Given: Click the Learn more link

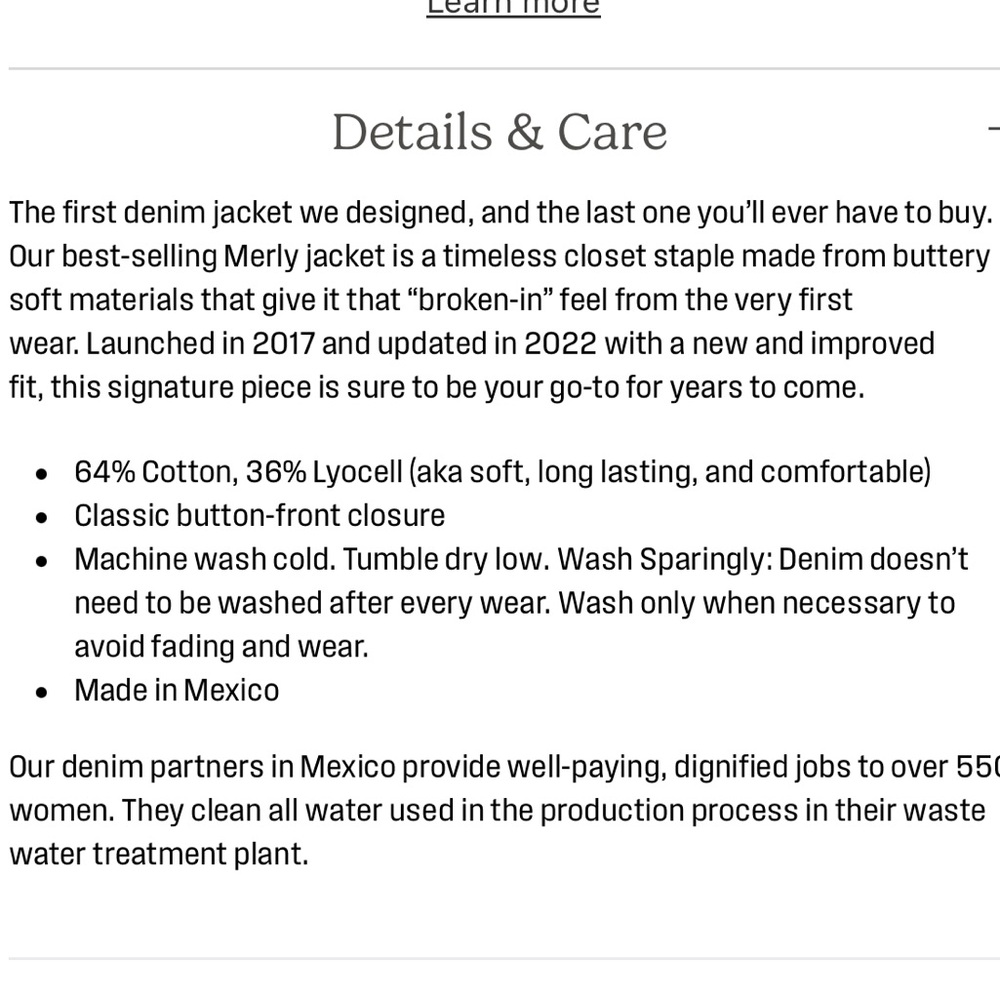Looking at the screenshot, I should [x=513, y=8].
